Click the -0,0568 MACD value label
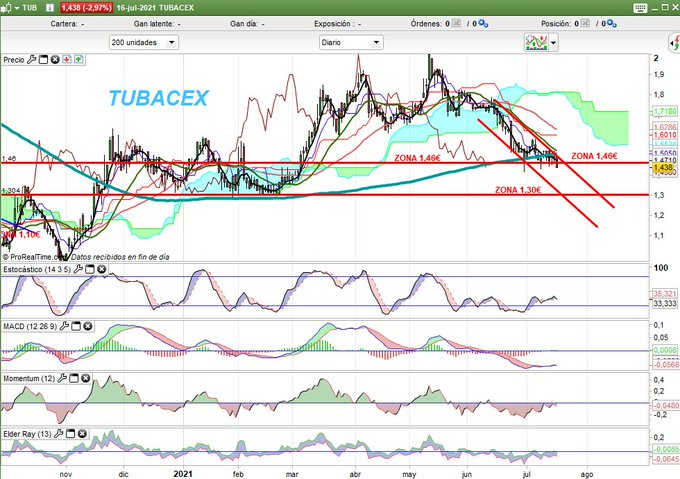Screen dimensions: 680x479 (666, 365)
